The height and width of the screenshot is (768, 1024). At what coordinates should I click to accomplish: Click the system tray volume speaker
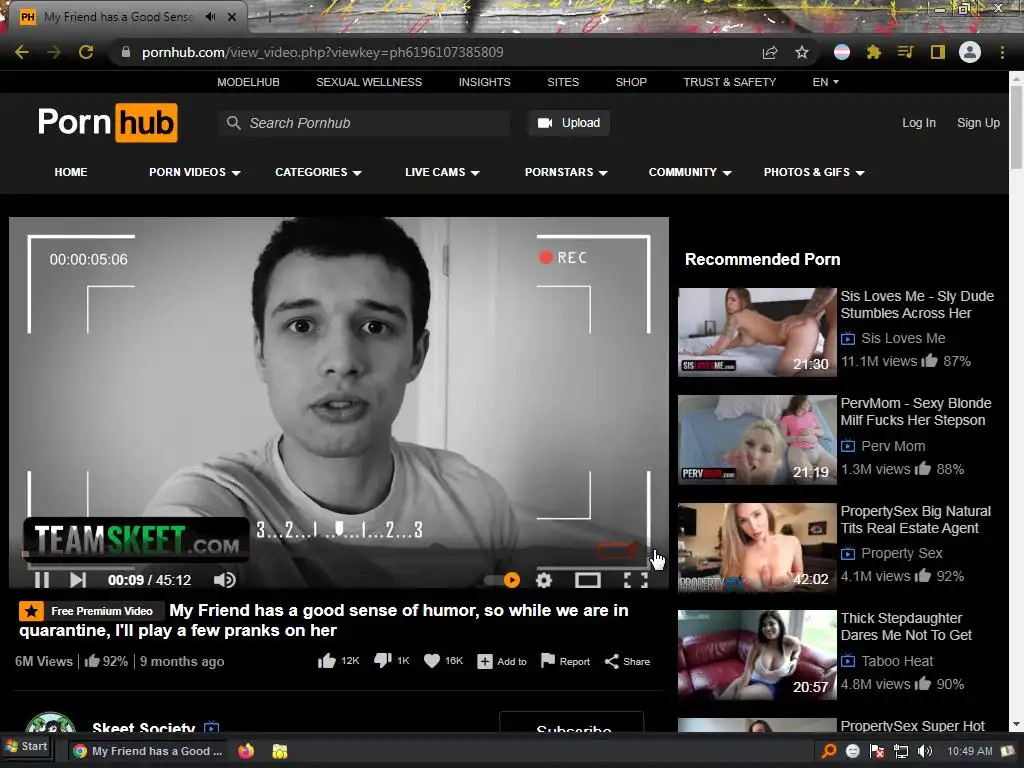tap(925, 751)
